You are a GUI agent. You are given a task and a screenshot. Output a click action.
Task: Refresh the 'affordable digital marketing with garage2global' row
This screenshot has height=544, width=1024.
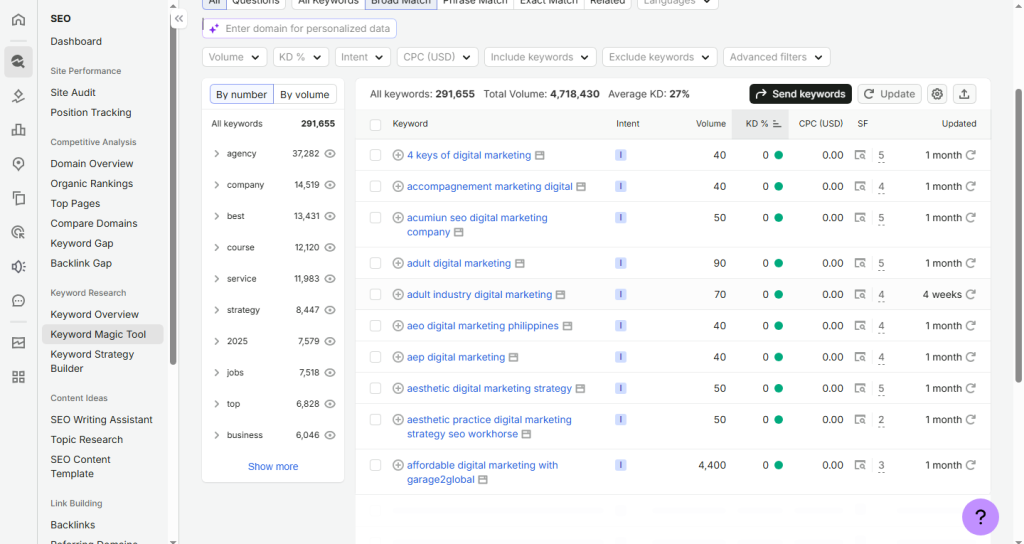pyautogui.click(x=971, y=465)
